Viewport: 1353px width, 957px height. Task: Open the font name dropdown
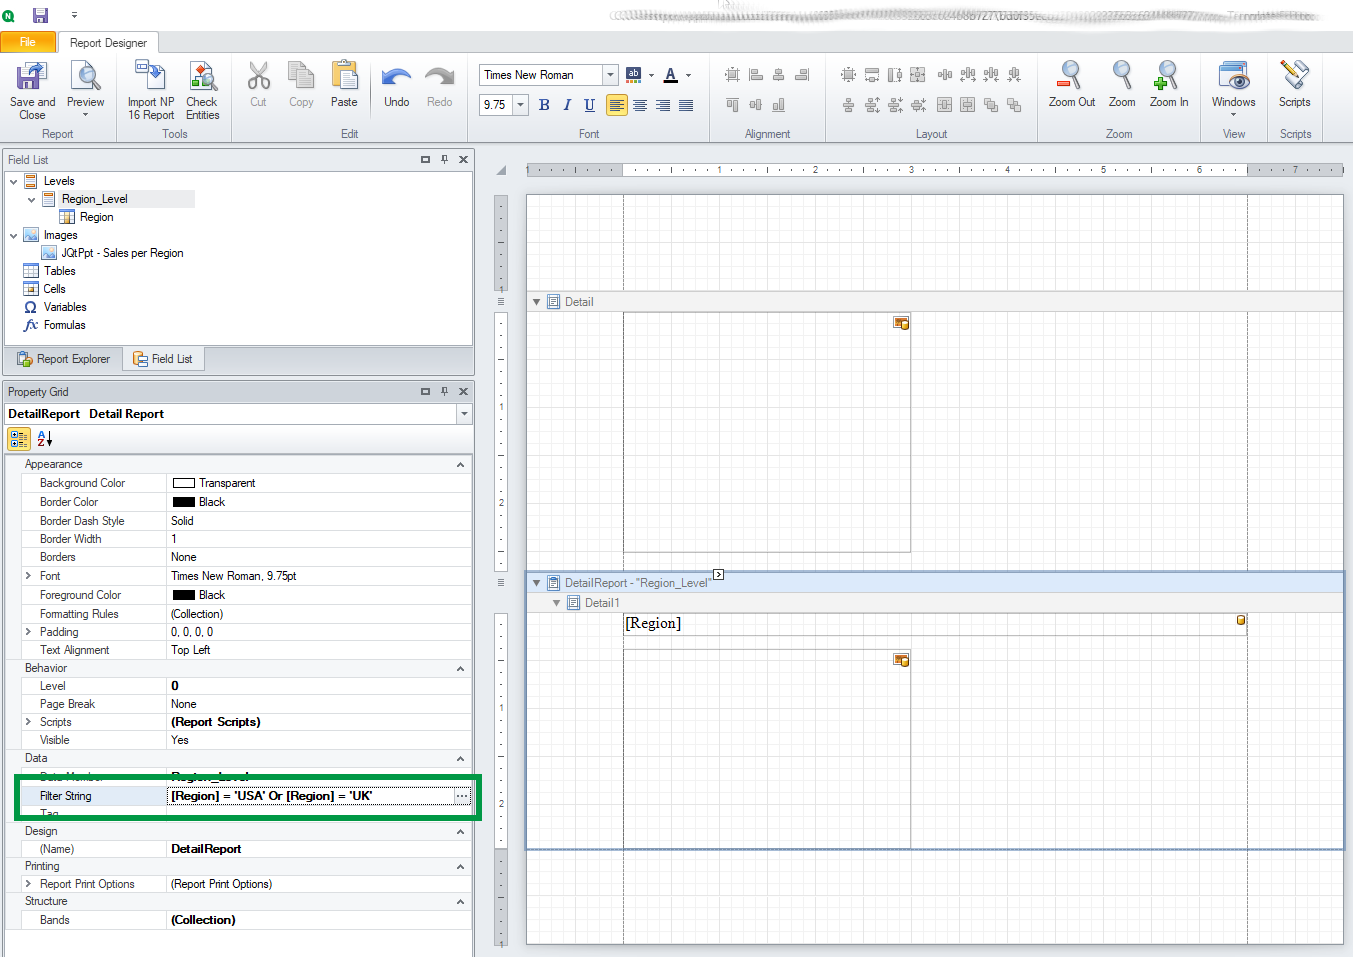coord(610,75)
